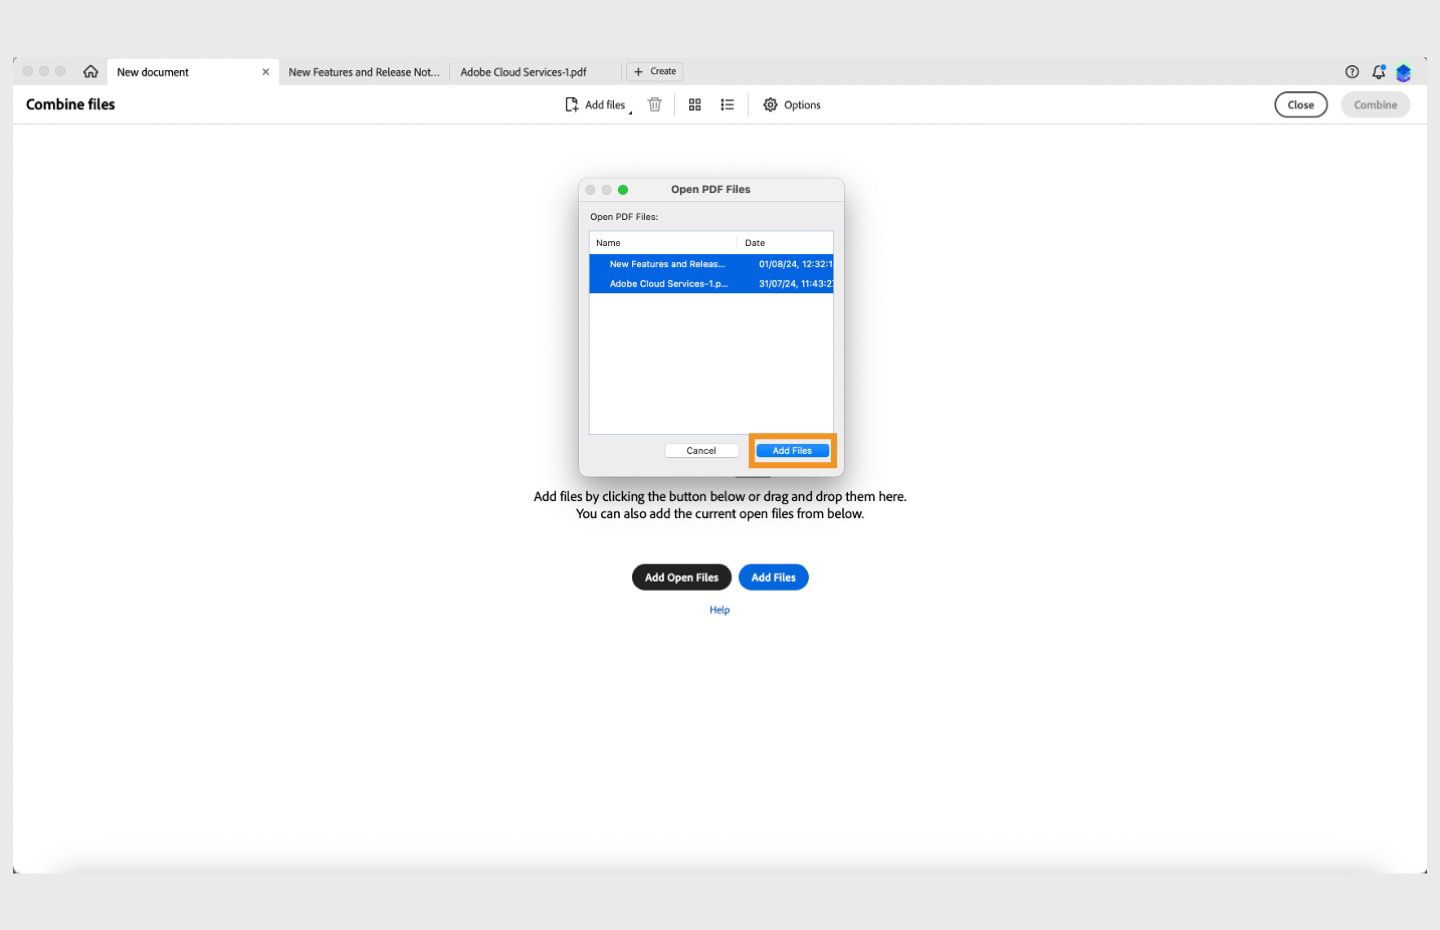Cancel the Open PDF Files dialog

click(x=701, y=450)
